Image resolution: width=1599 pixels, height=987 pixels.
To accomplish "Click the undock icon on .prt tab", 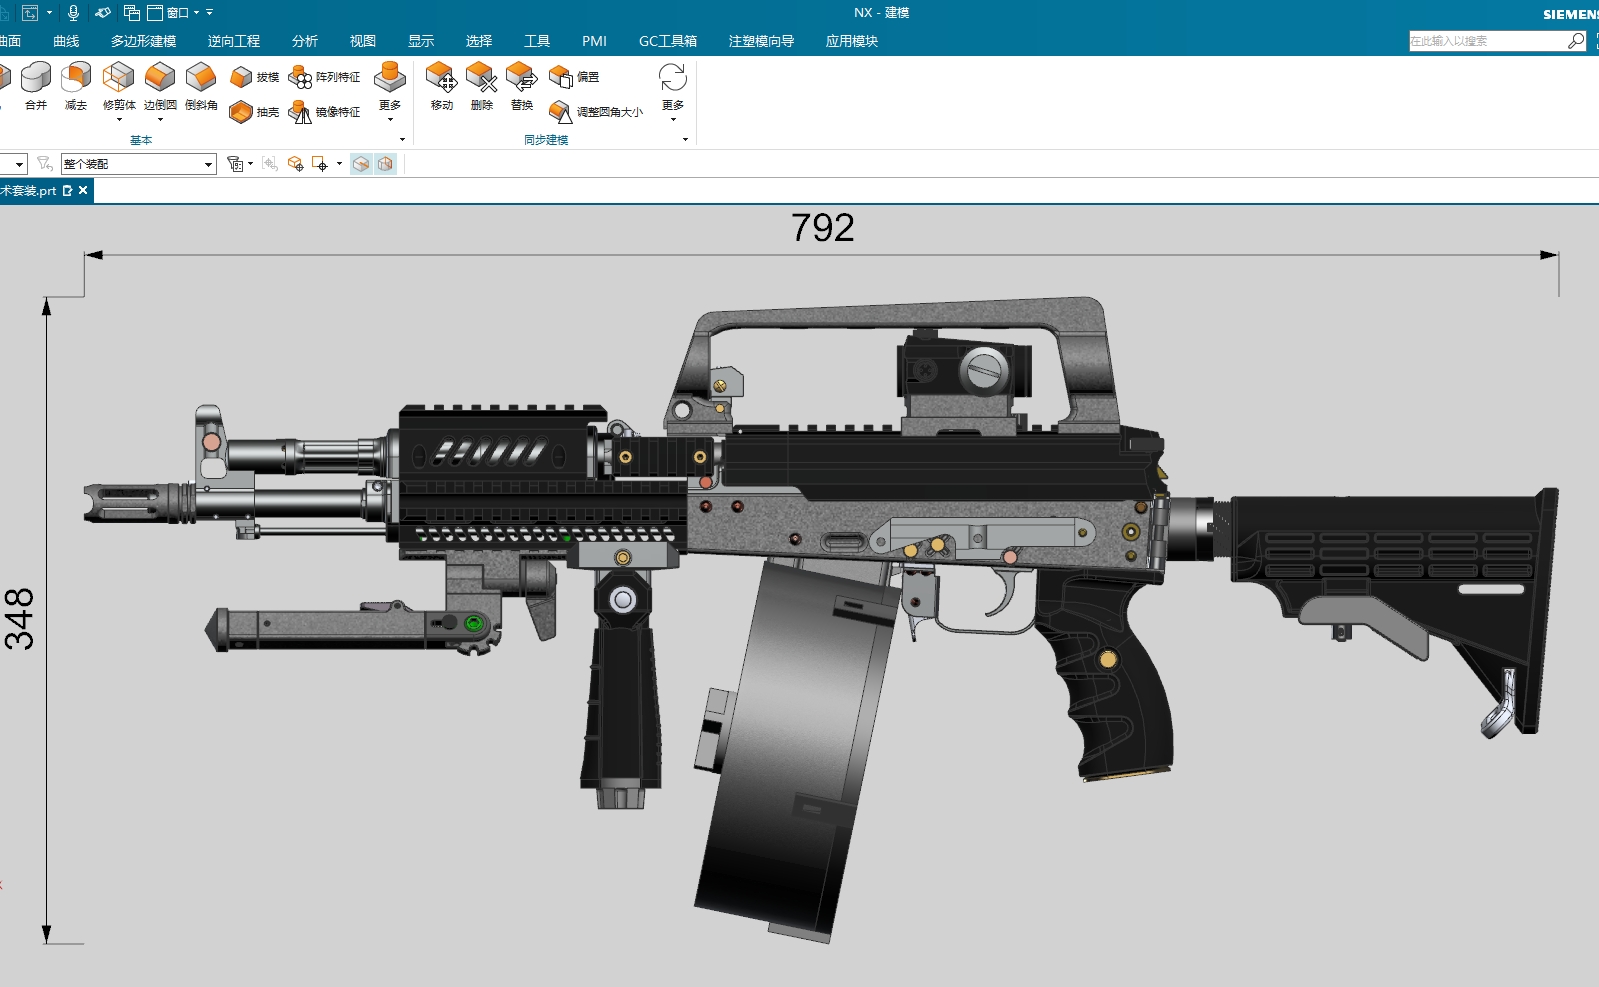I will pyautogui.click(x=67, y=190).
